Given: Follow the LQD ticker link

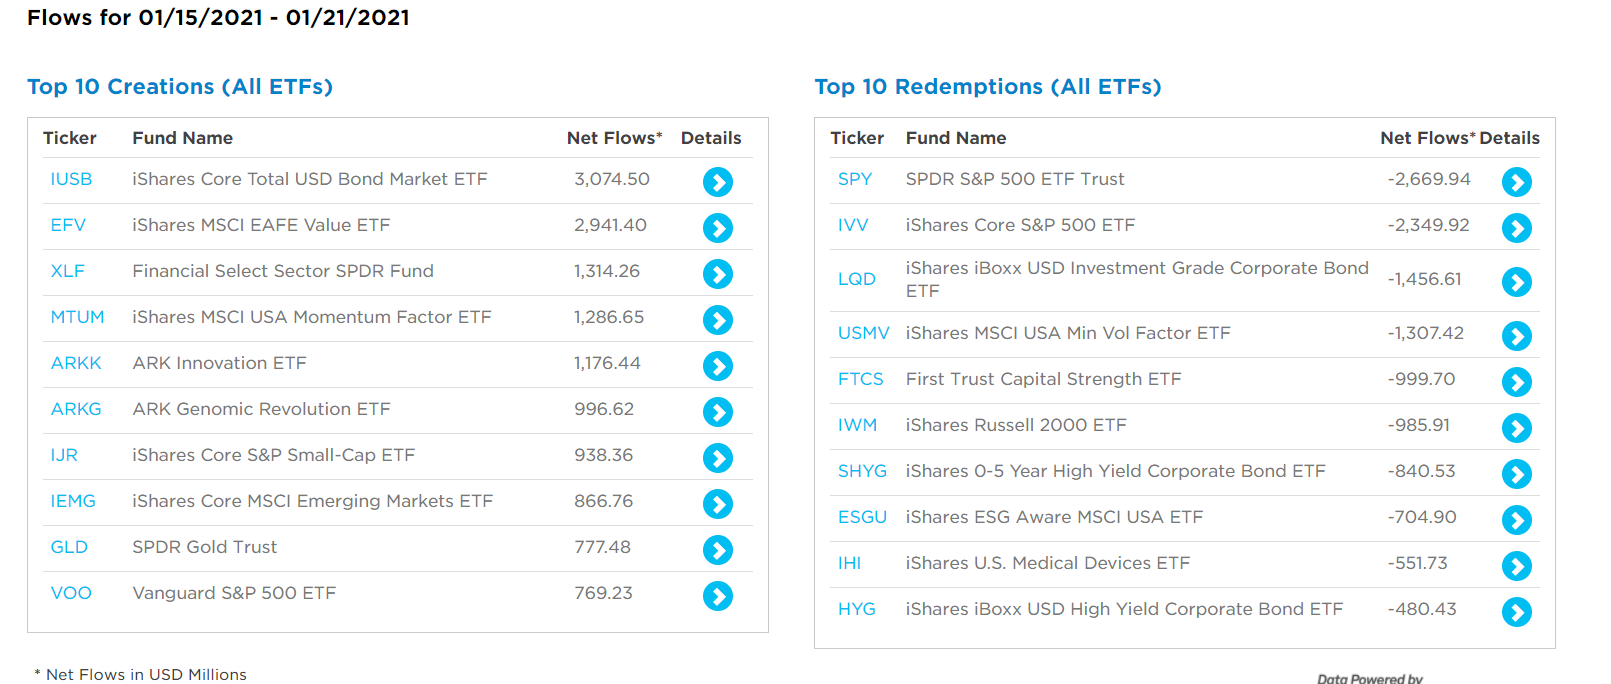Looking at the screenshot, I should tap(857, 279).
